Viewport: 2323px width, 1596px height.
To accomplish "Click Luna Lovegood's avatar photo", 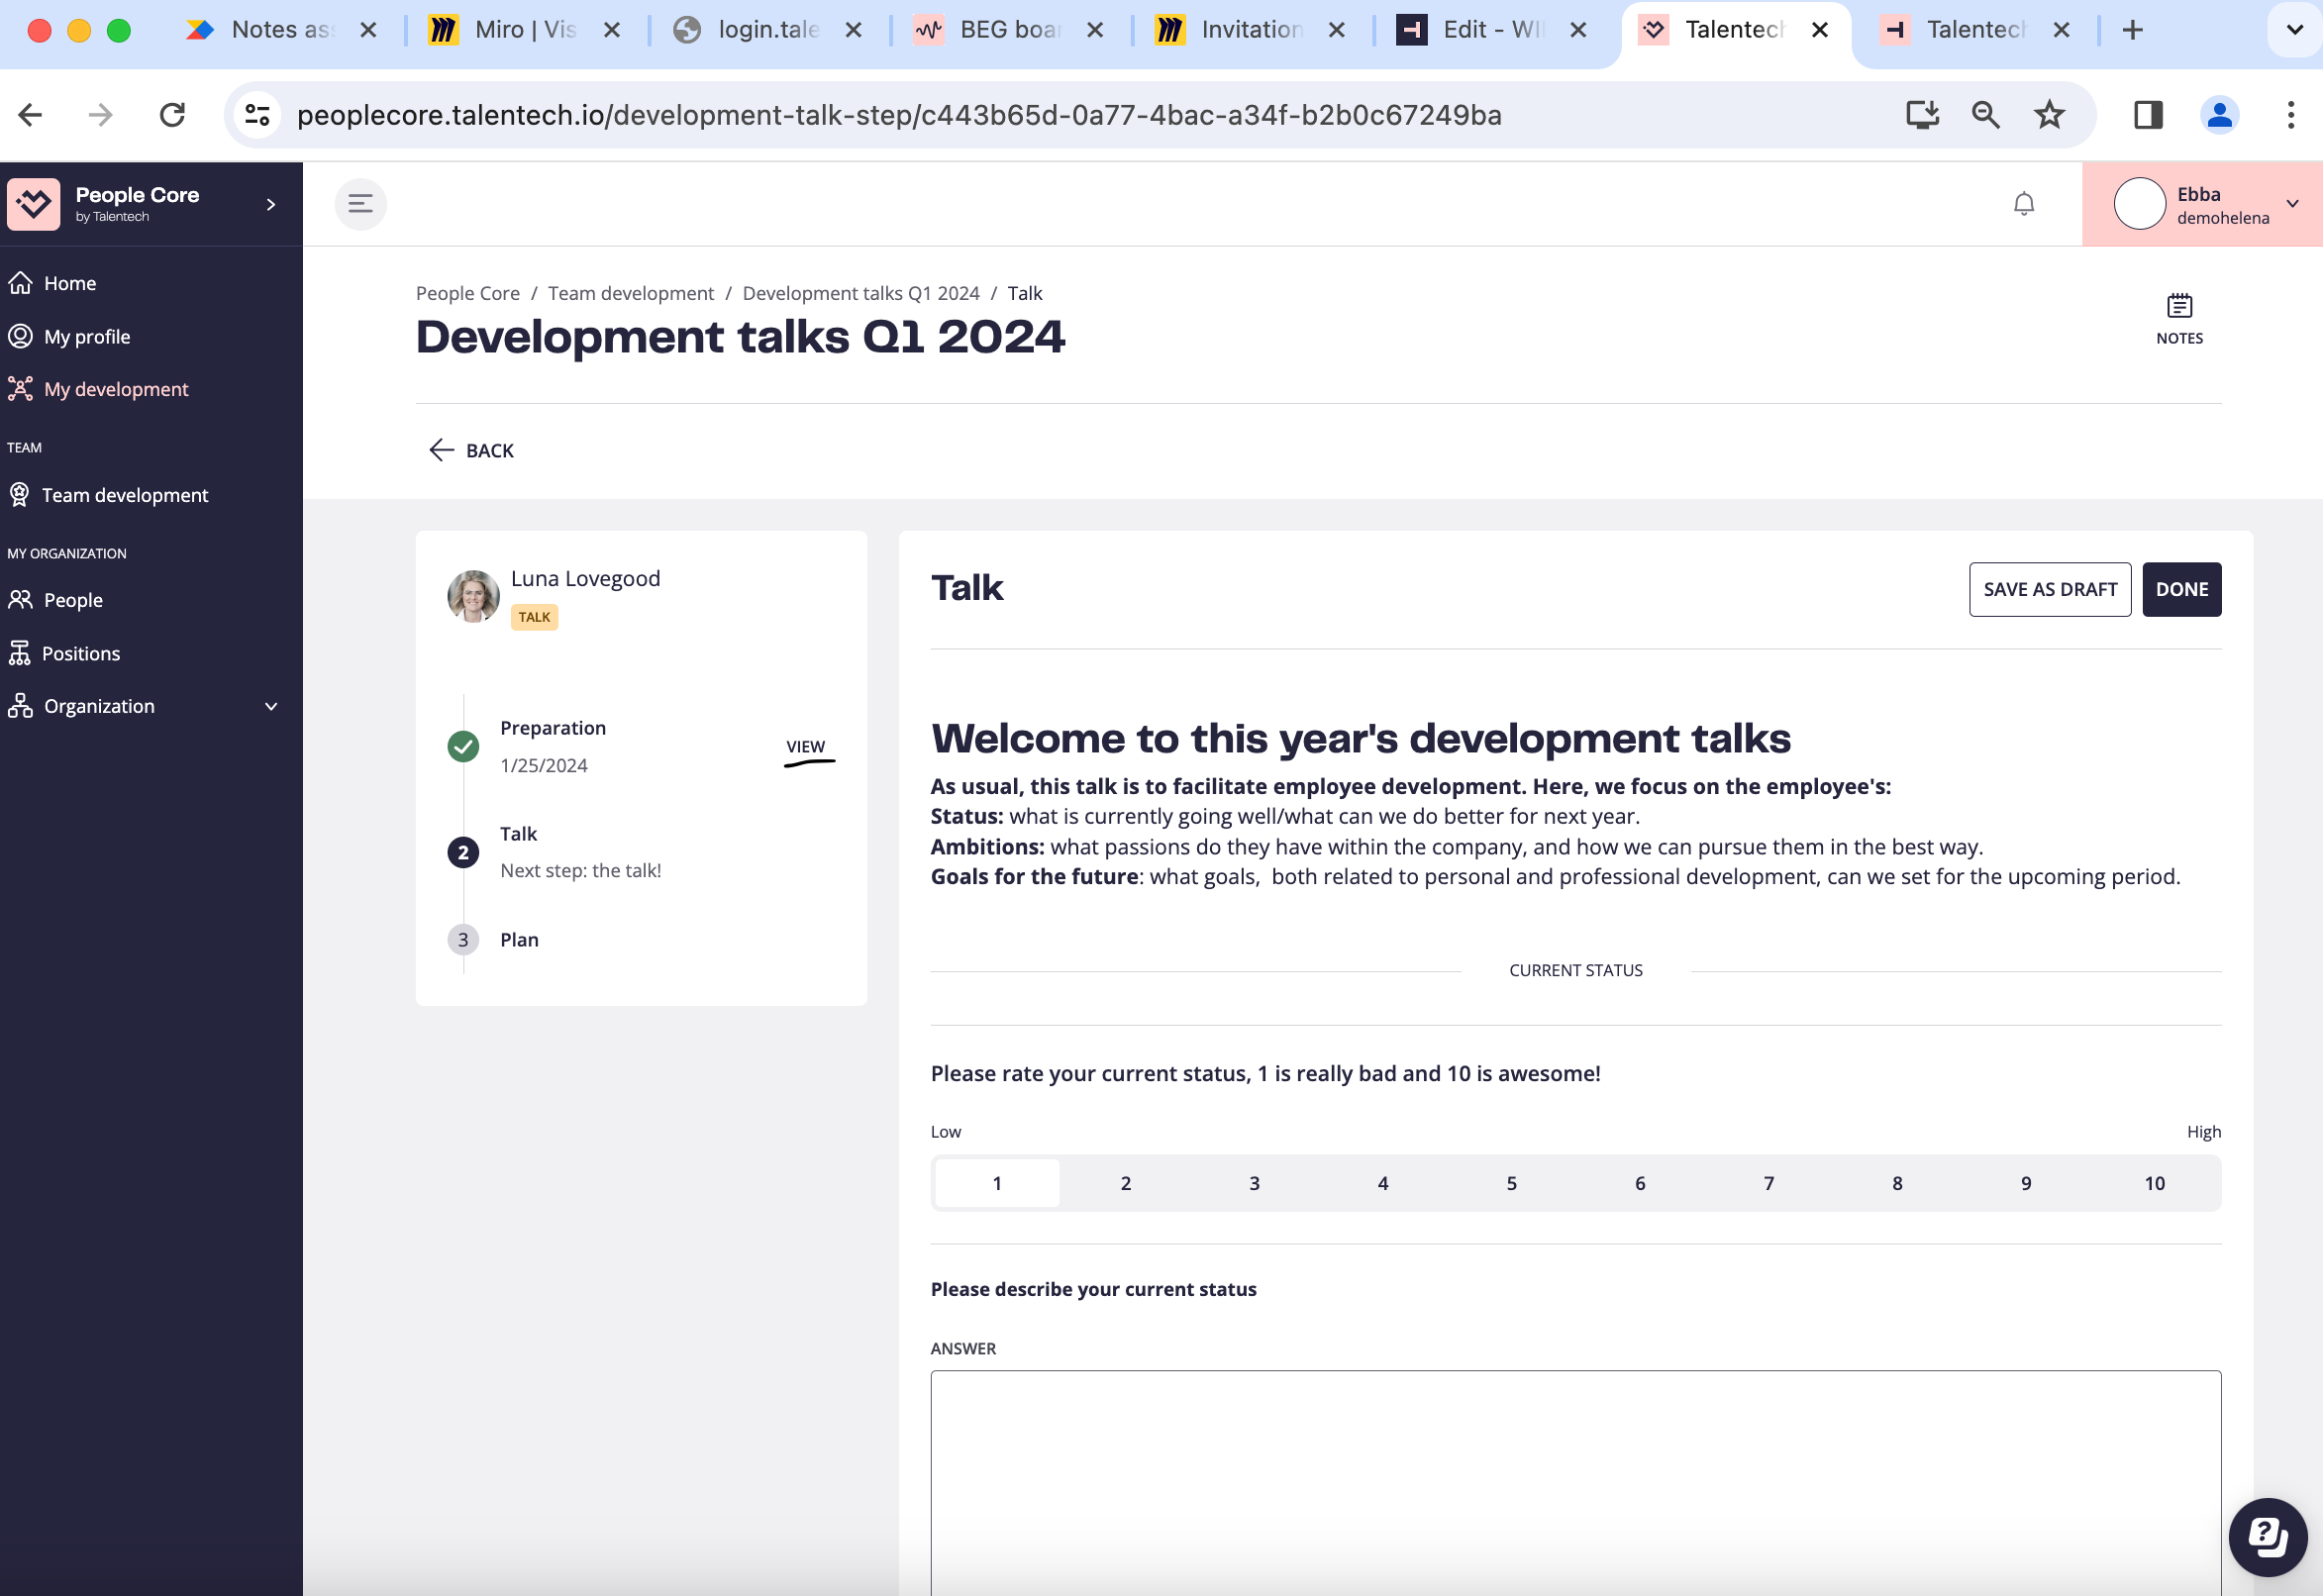I will [x=473, y=596].
